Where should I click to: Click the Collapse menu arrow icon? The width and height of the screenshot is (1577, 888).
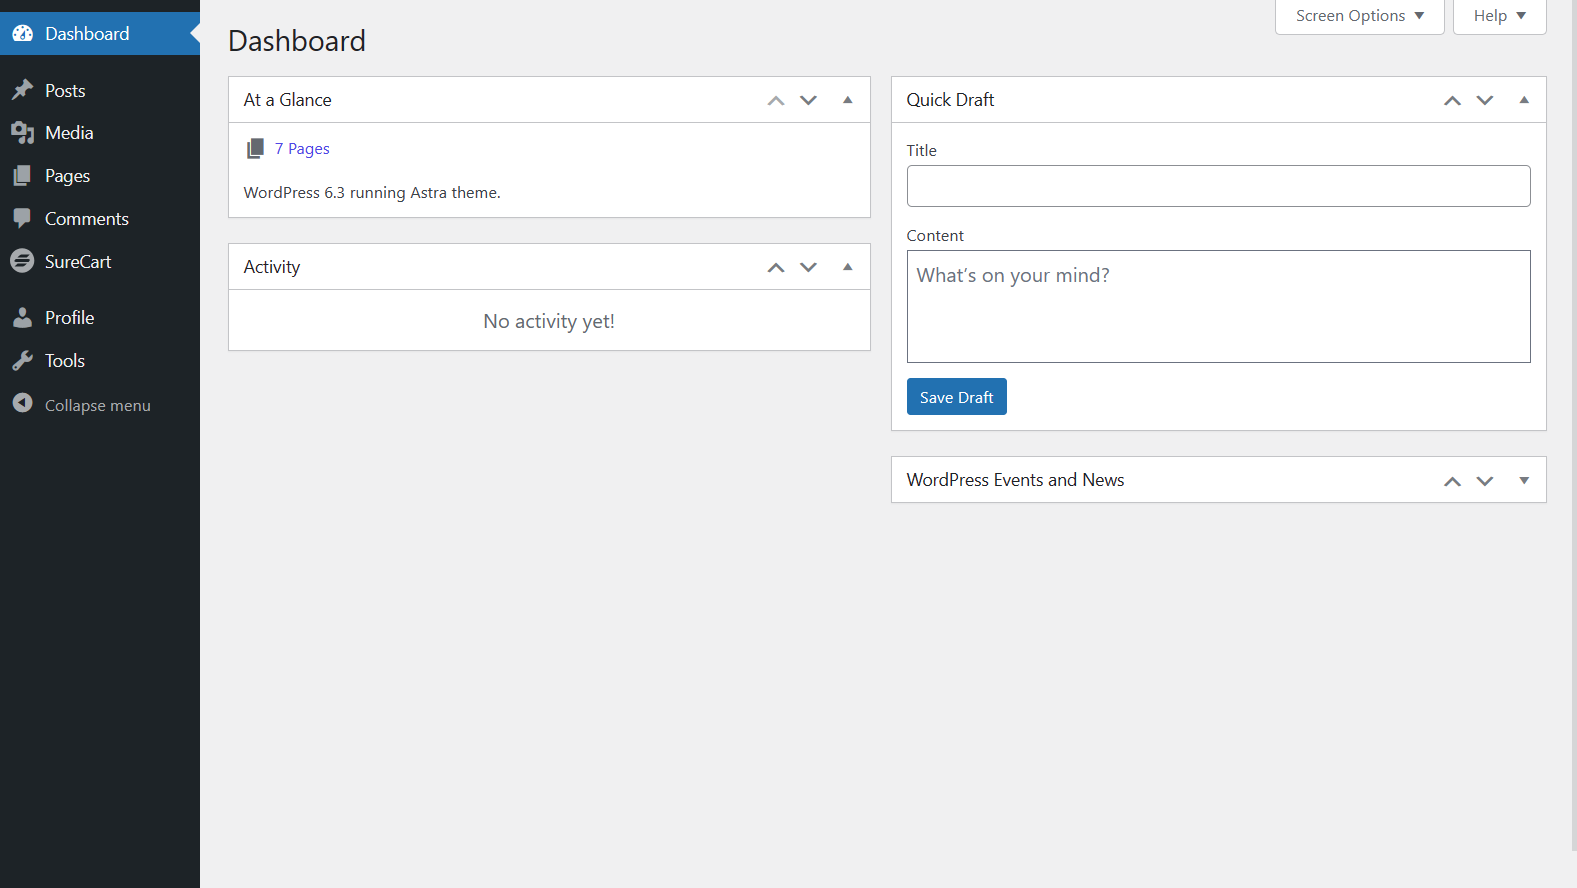coord(22,403)
